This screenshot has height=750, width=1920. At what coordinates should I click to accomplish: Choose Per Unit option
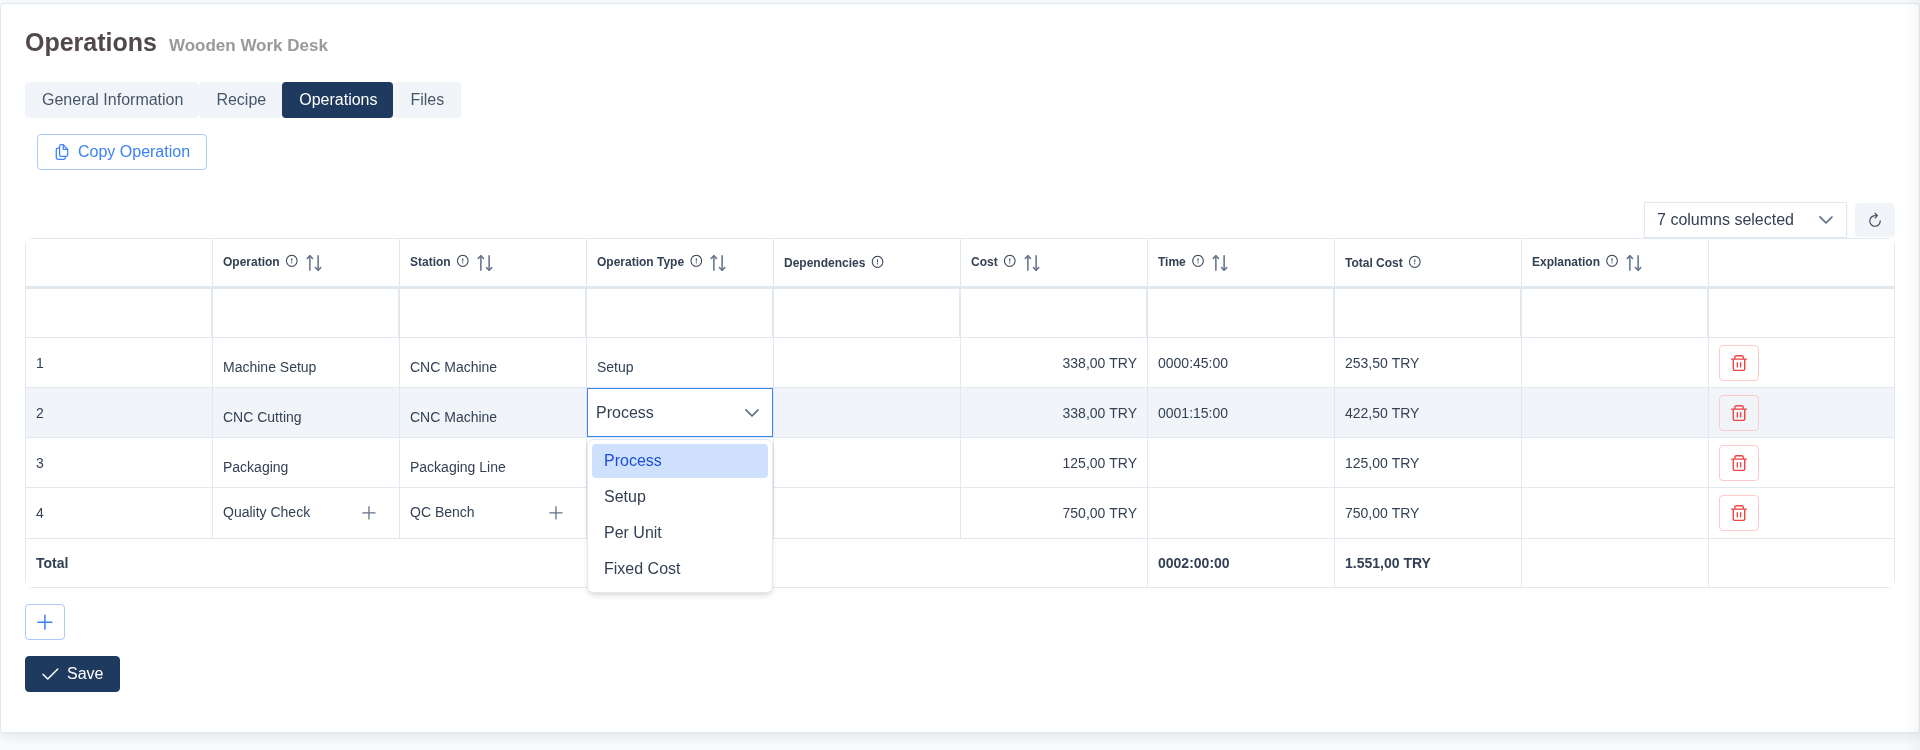click(x=680, y=533)
